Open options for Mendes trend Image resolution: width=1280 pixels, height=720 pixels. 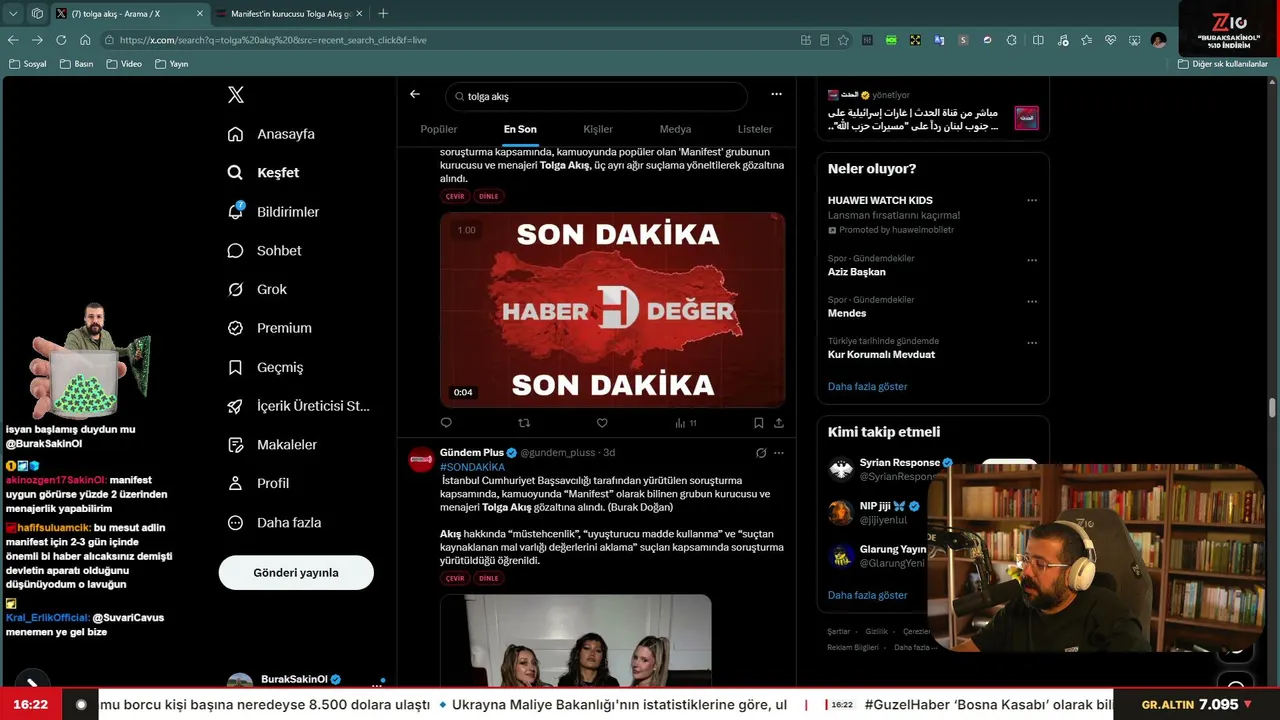tap(1032, 301)
